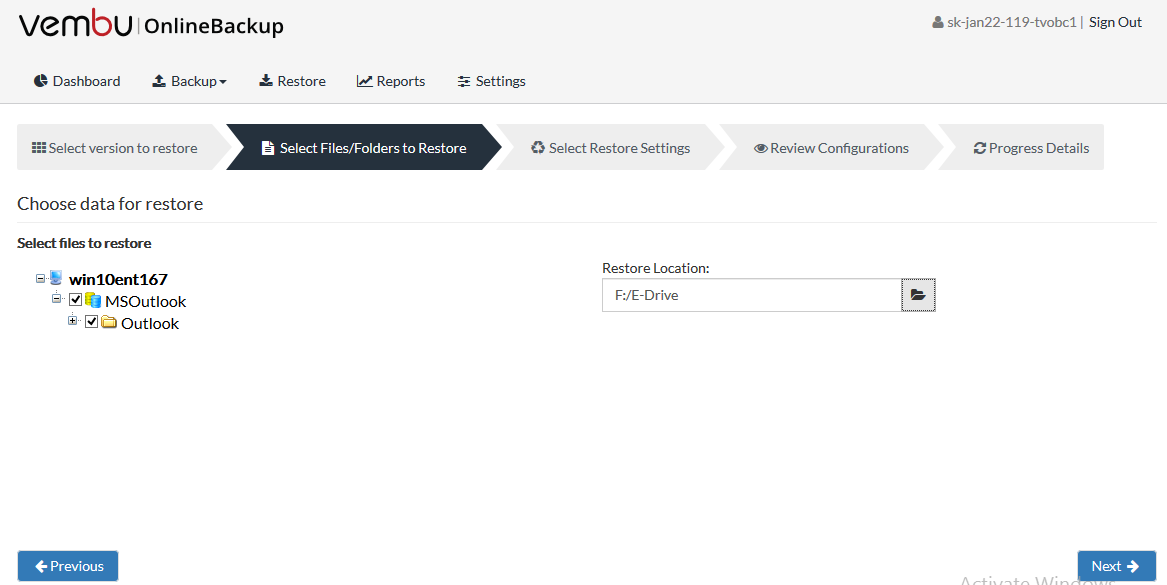Viewport: 1167px width, 585px height.
Task: Click the Settings sliders icon
Action: tap(464, 81)
